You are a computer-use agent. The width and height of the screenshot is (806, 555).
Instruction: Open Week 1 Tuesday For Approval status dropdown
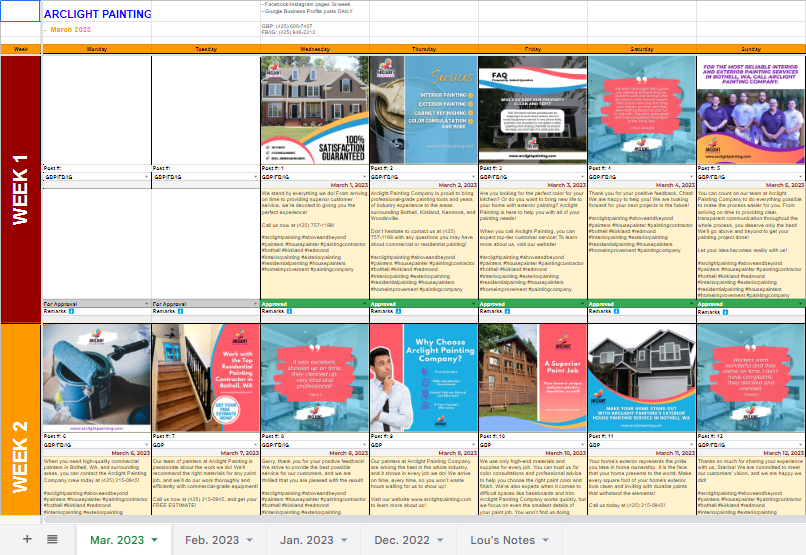(255, 304)
